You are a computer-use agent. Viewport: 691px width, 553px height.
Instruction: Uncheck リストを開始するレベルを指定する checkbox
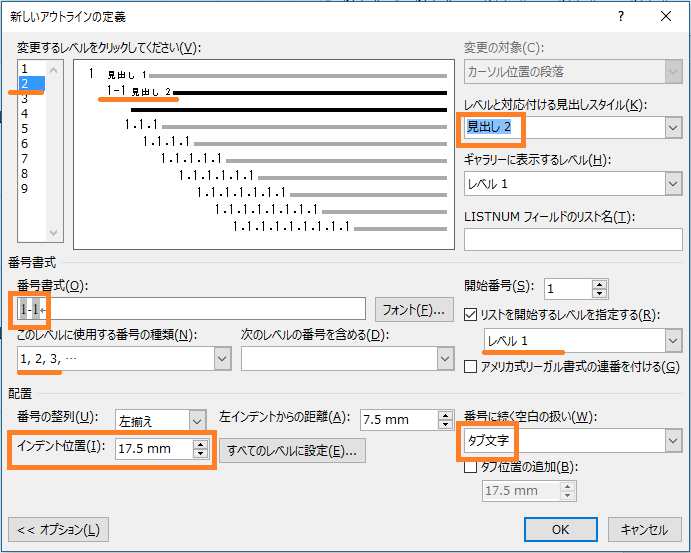pyautogui.click(x=470, y=315)
